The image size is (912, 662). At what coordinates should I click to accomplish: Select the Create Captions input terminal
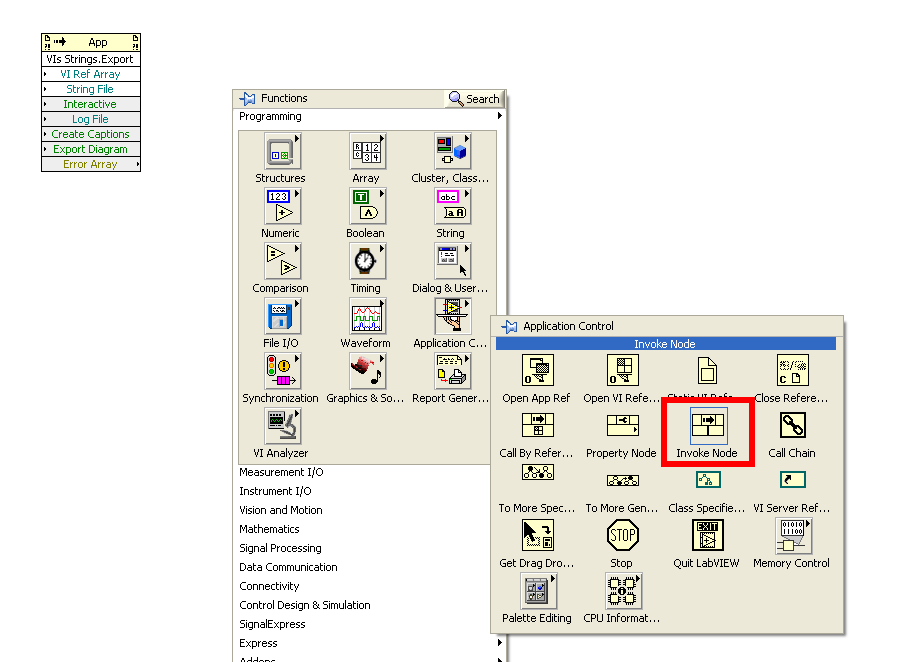91,134
